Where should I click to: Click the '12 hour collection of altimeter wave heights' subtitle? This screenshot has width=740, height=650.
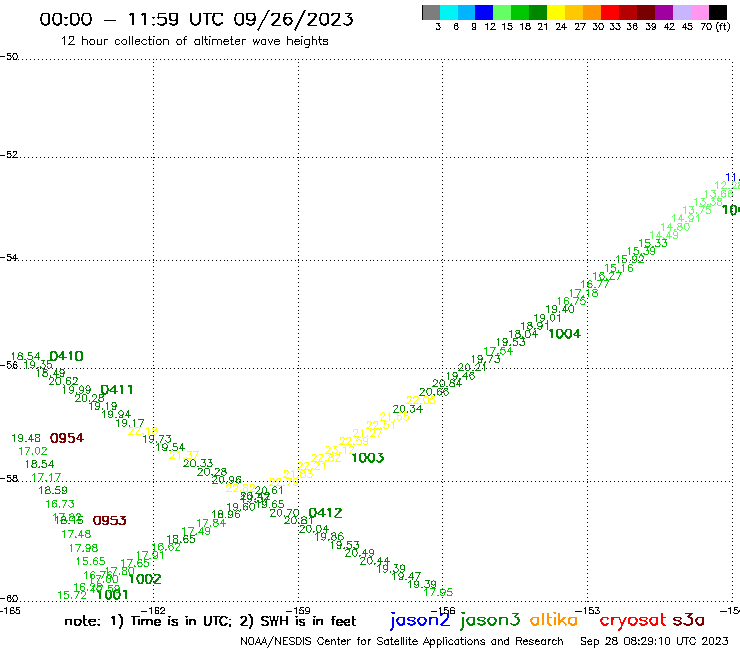pos(195,41)
